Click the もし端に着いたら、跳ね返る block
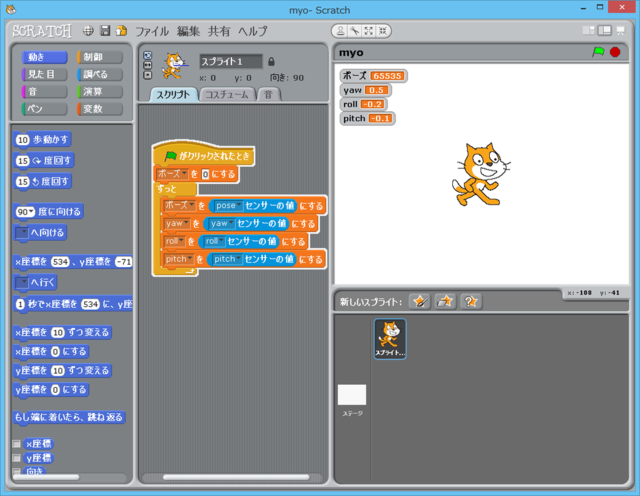This screenshot has height=496, width=640. click(x=69, y=417)
